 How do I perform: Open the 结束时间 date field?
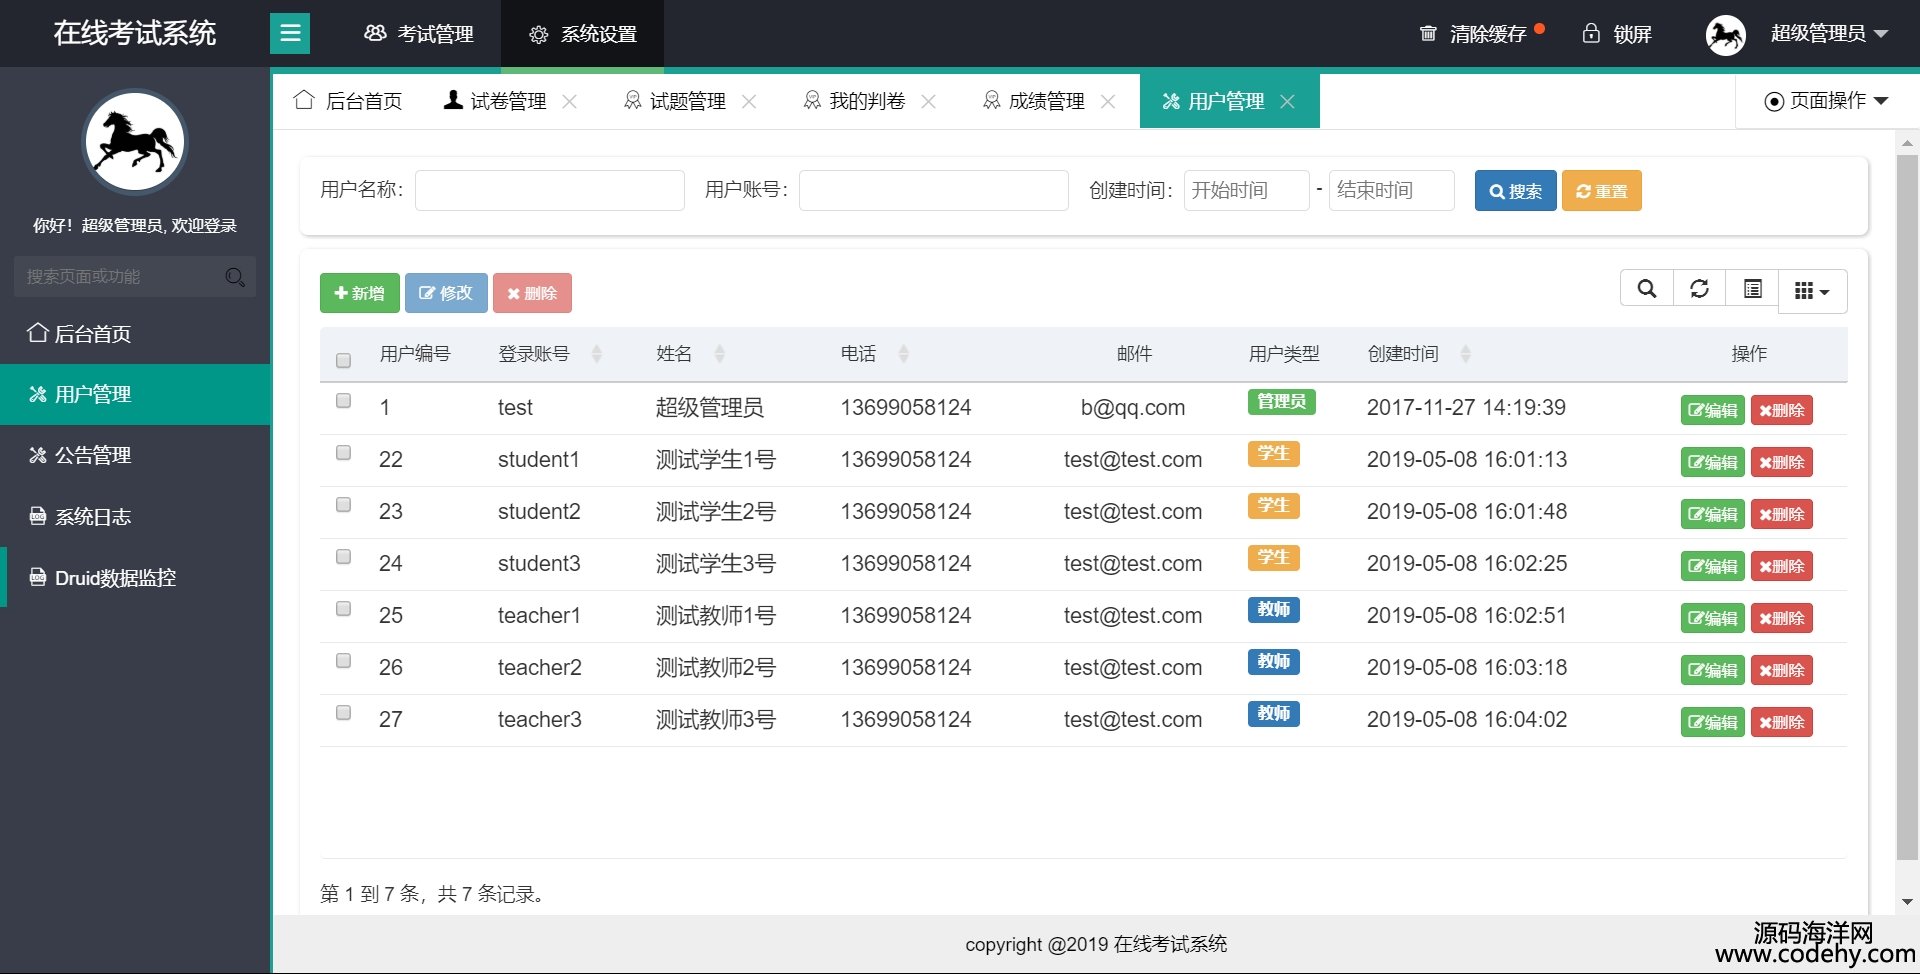click(x=1392, y=190)
